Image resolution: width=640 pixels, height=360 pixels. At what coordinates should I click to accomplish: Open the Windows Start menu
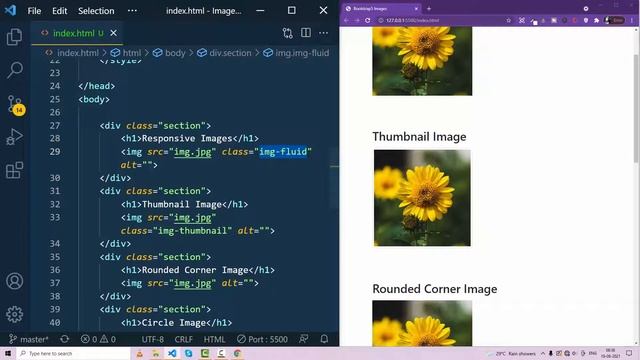coord(8,353)
